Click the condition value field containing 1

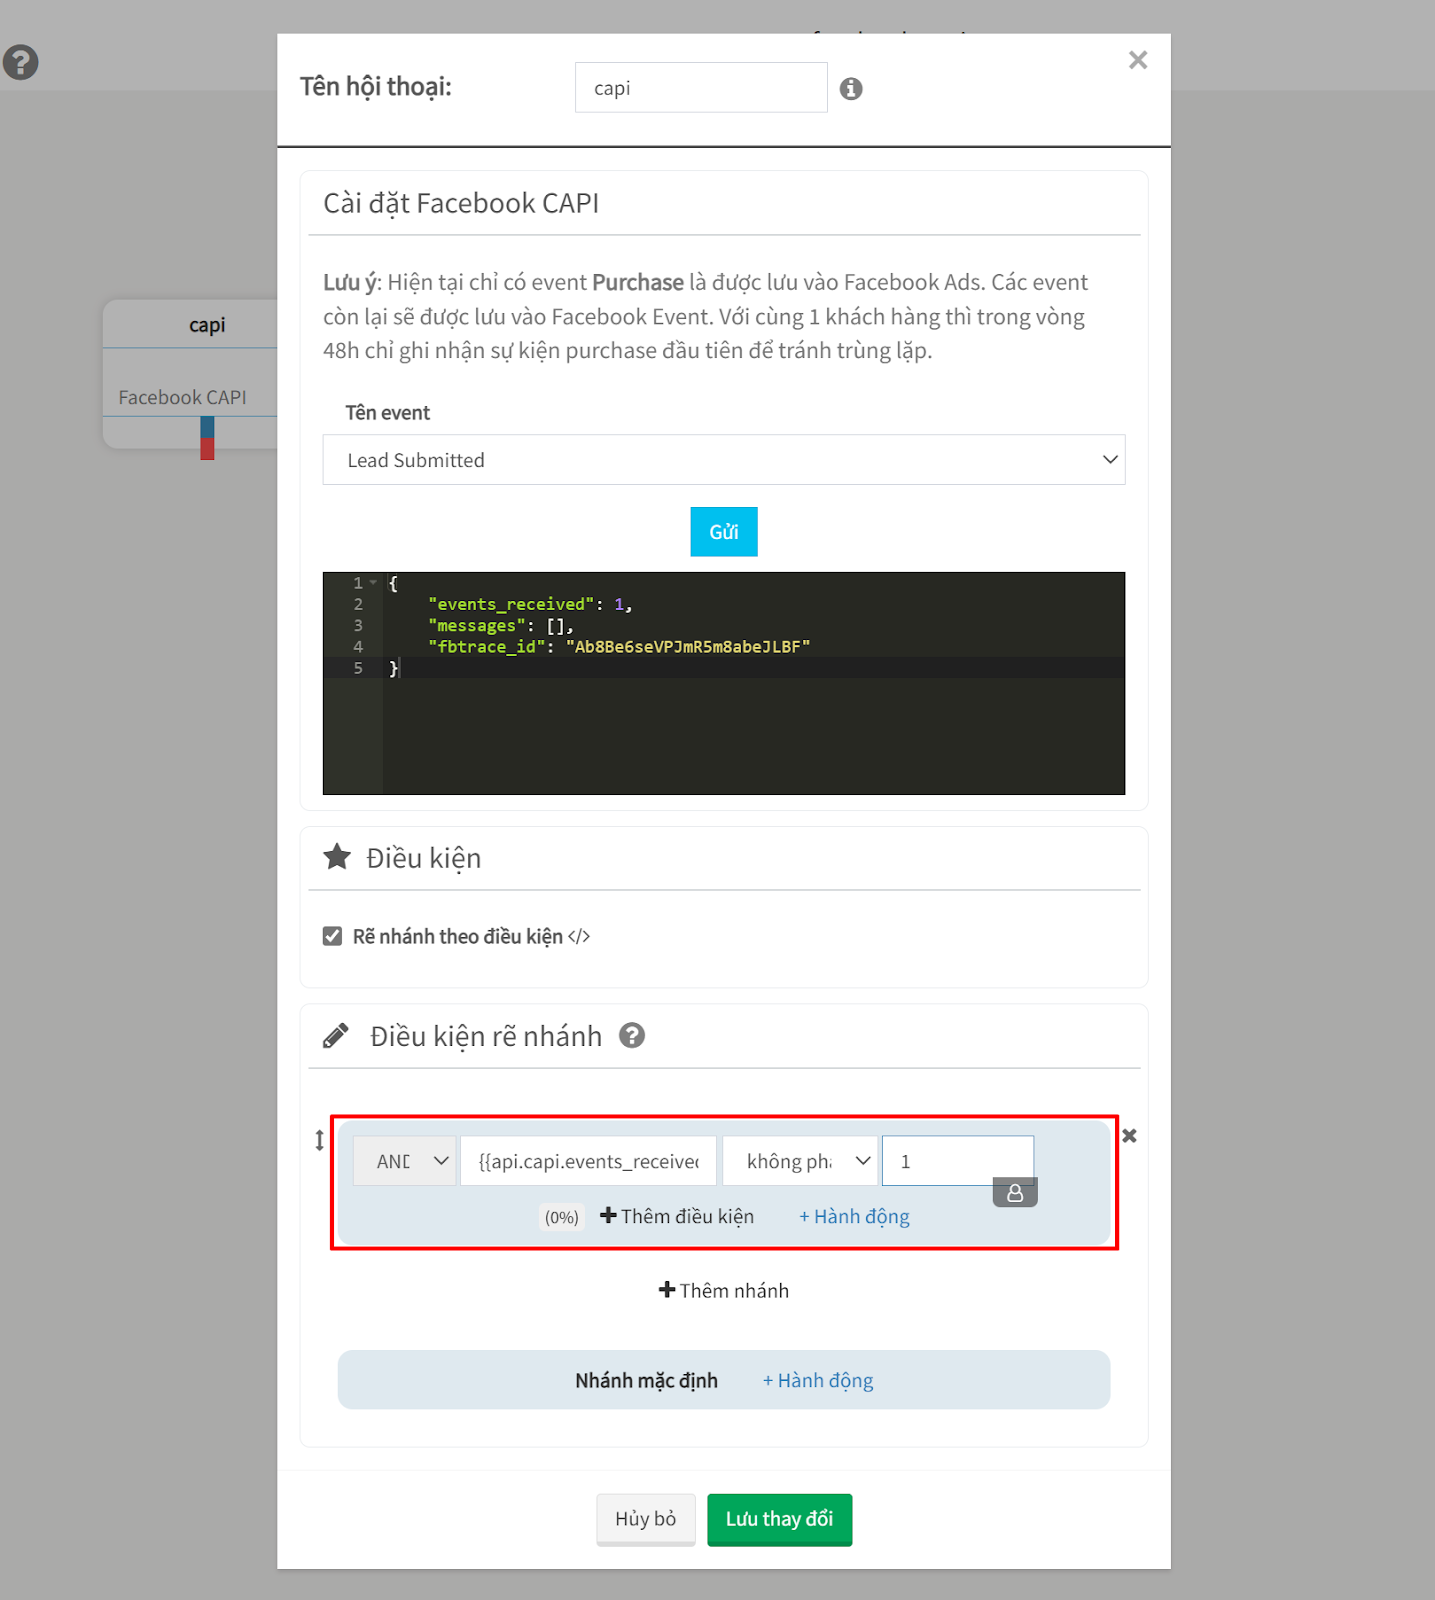click(958, 1161)
